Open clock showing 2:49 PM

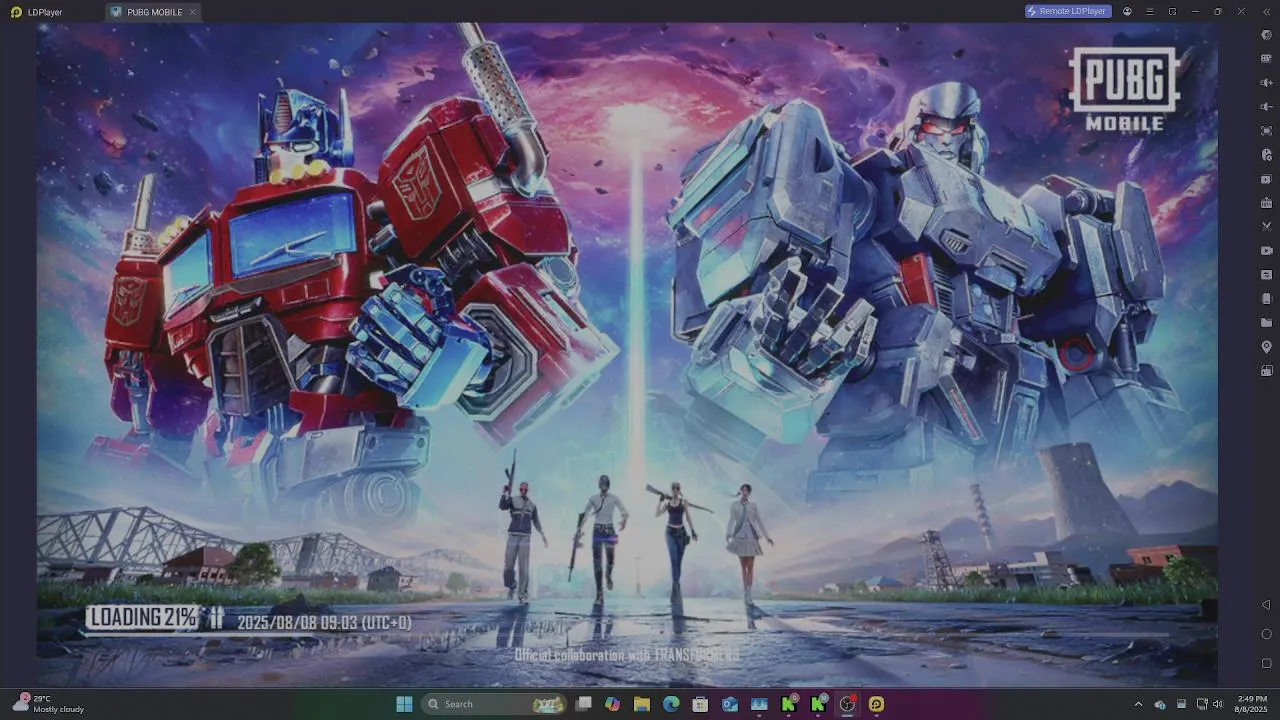coord(1252,704)
